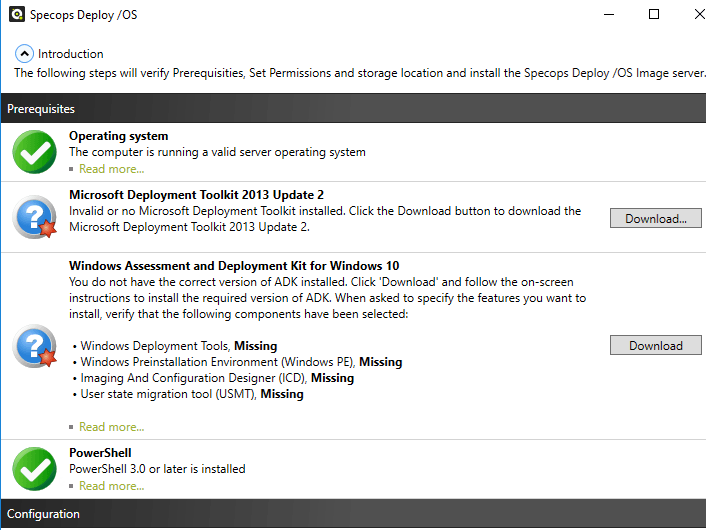This screenshot has width=706, height=530.
Task: Click the question mark icon for Windows ADK
Action: click(35, 346)
